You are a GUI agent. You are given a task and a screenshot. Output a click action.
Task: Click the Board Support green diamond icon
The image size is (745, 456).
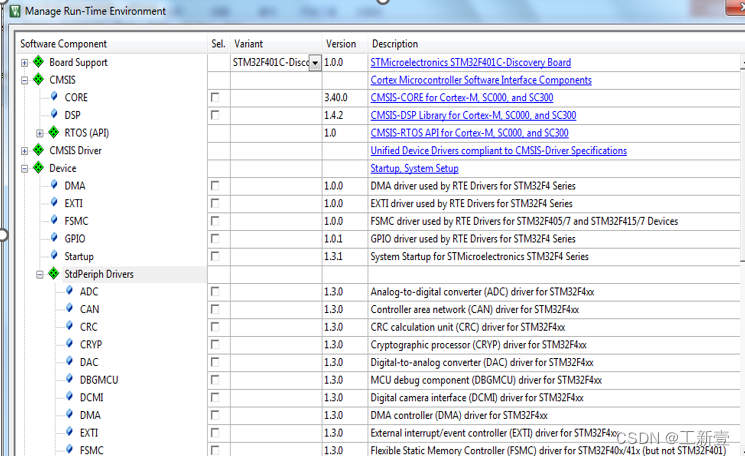pos(38,62)
